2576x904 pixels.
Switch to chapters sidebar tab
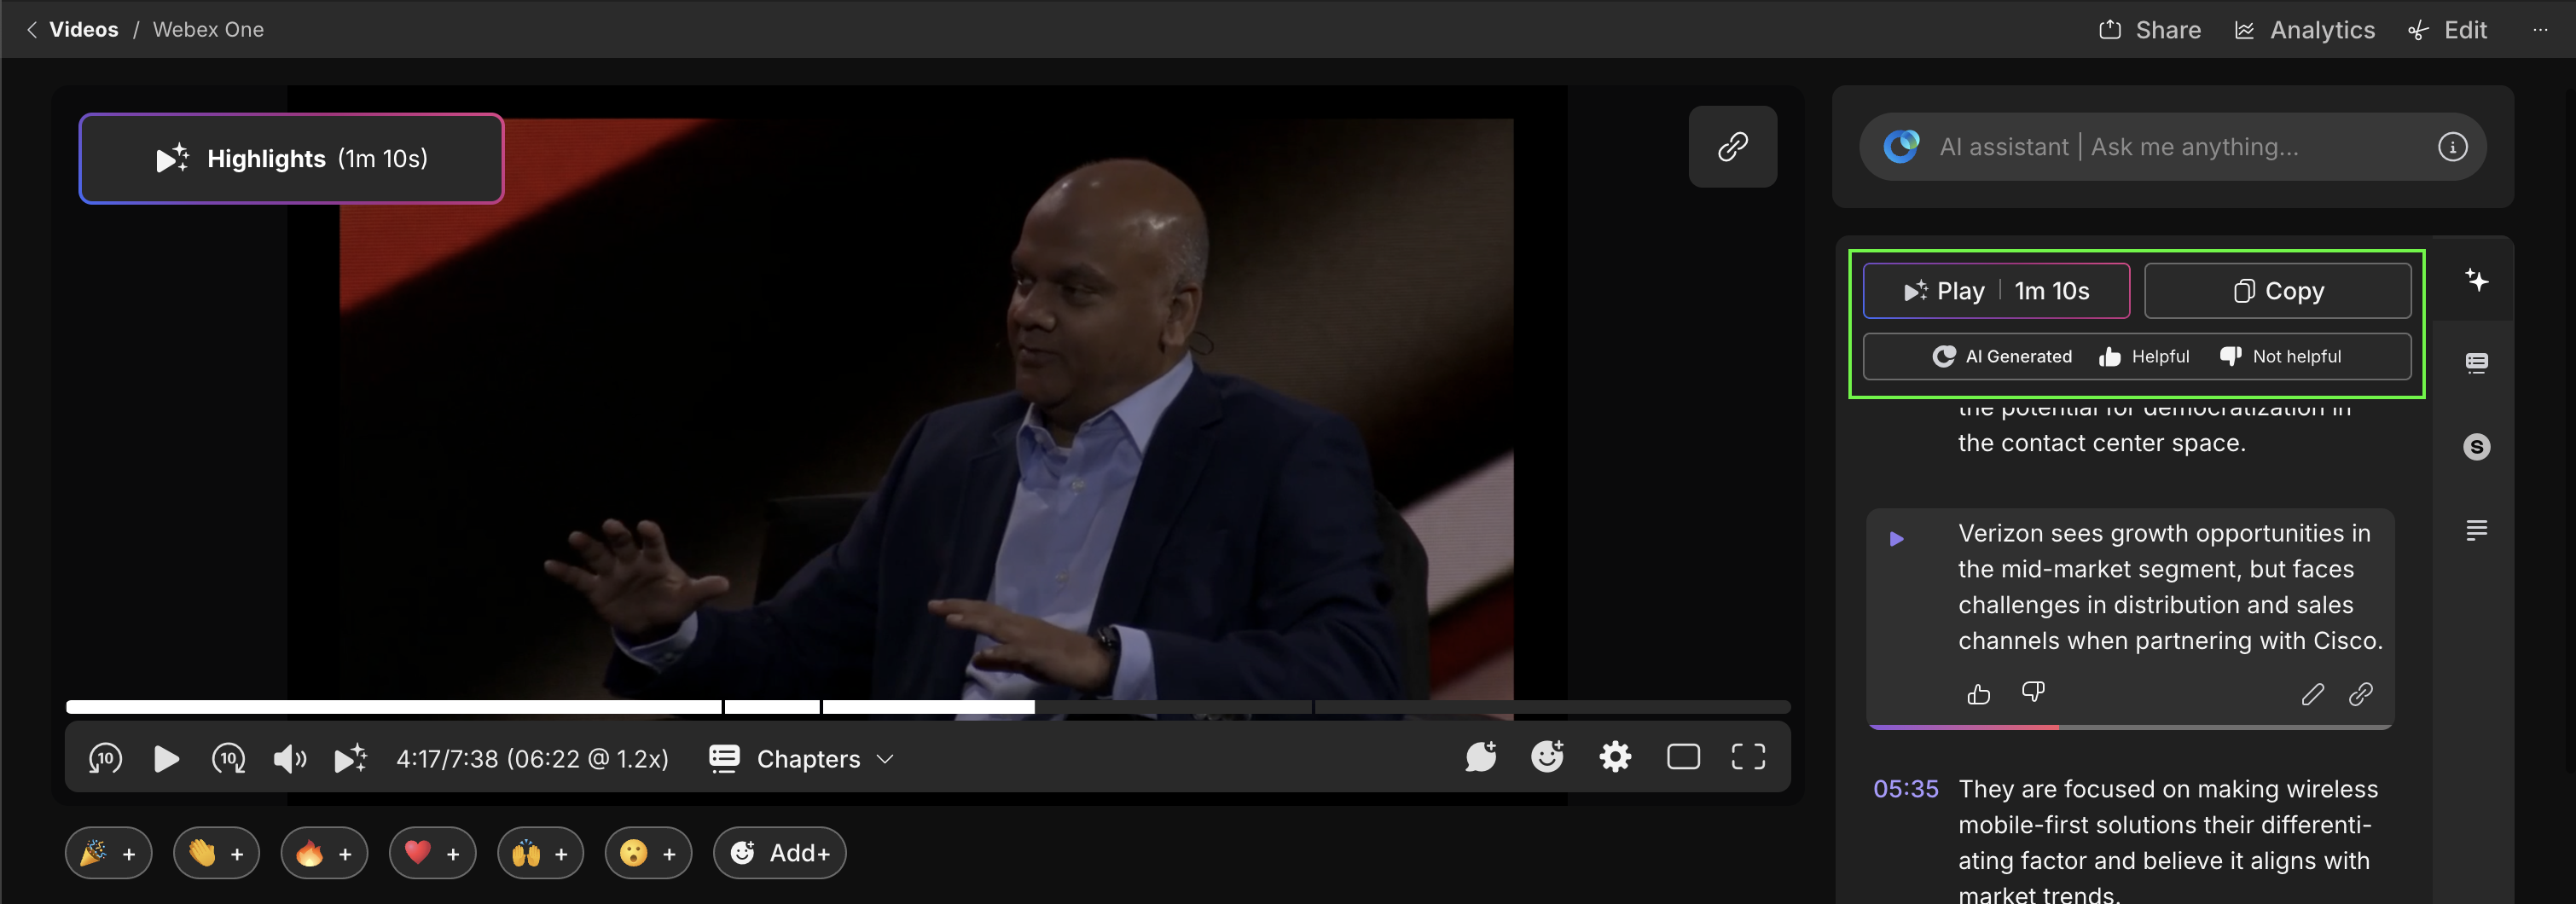click(2476, 363)
